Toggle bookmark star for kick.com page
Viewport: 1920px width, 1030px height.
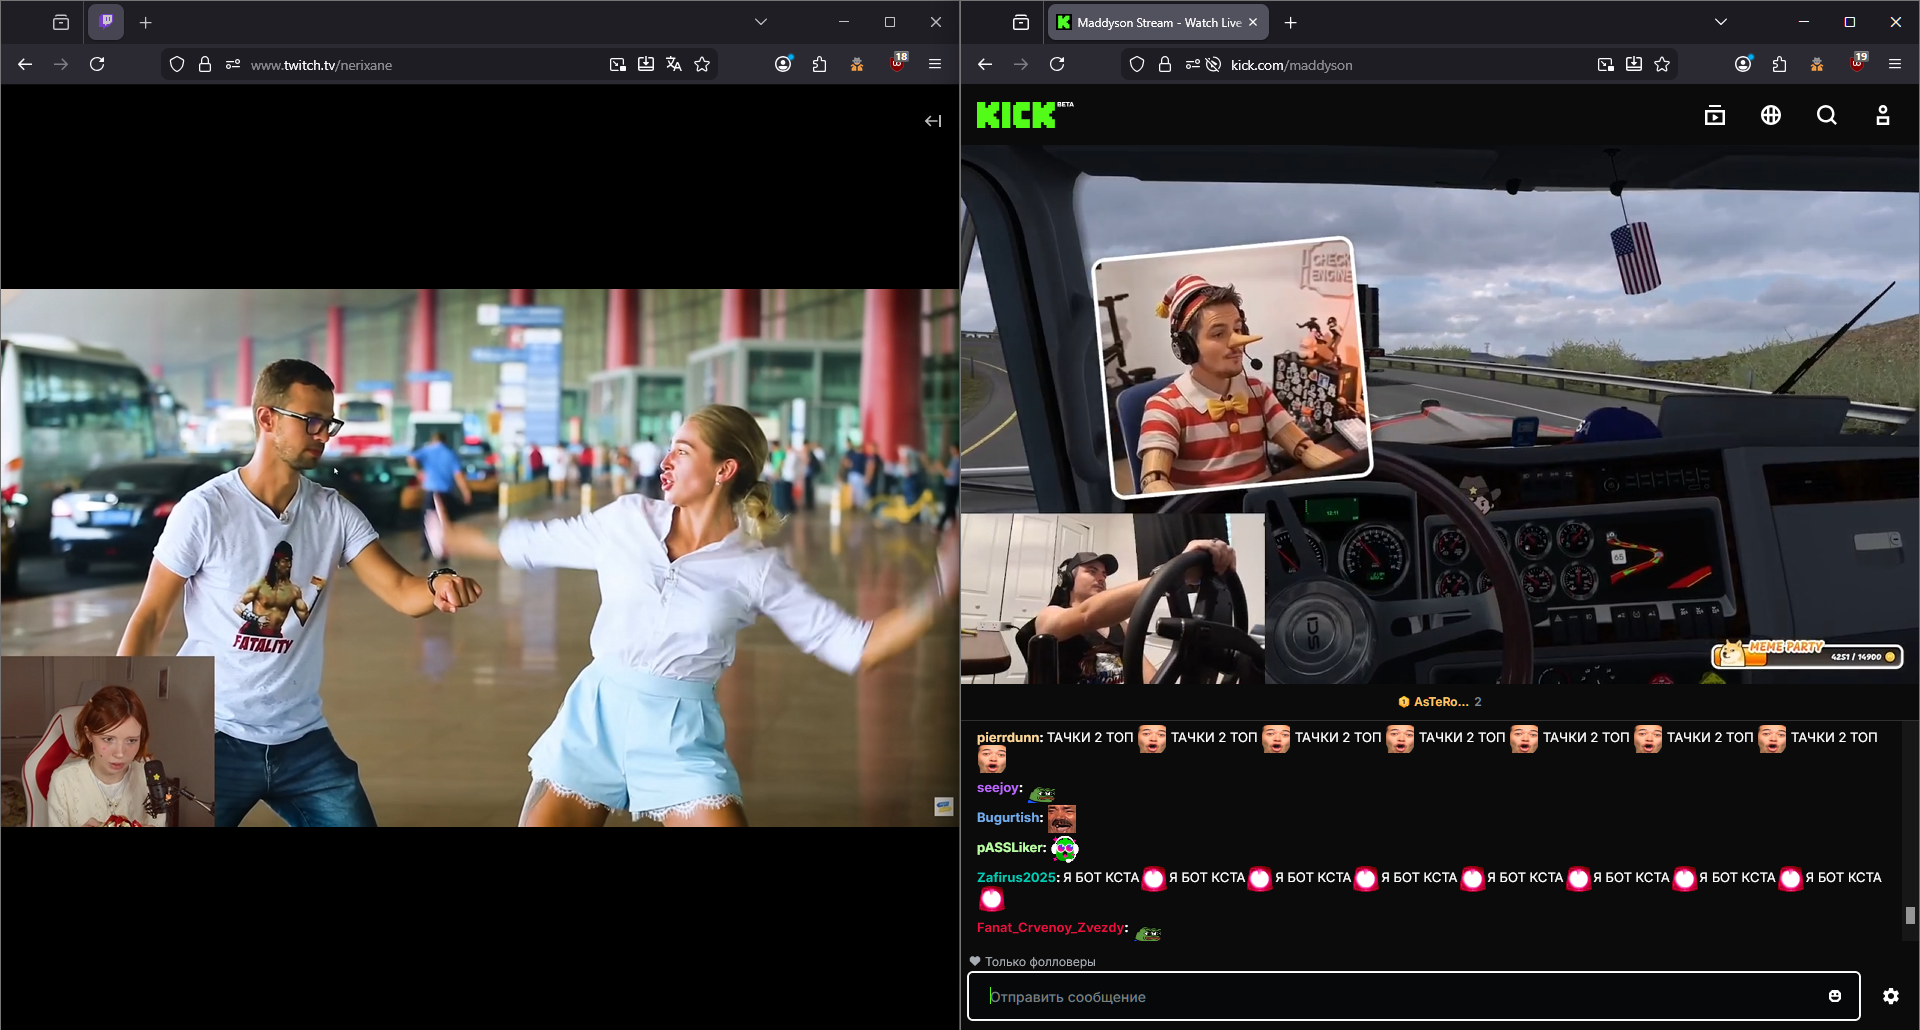coord(1662,65)
